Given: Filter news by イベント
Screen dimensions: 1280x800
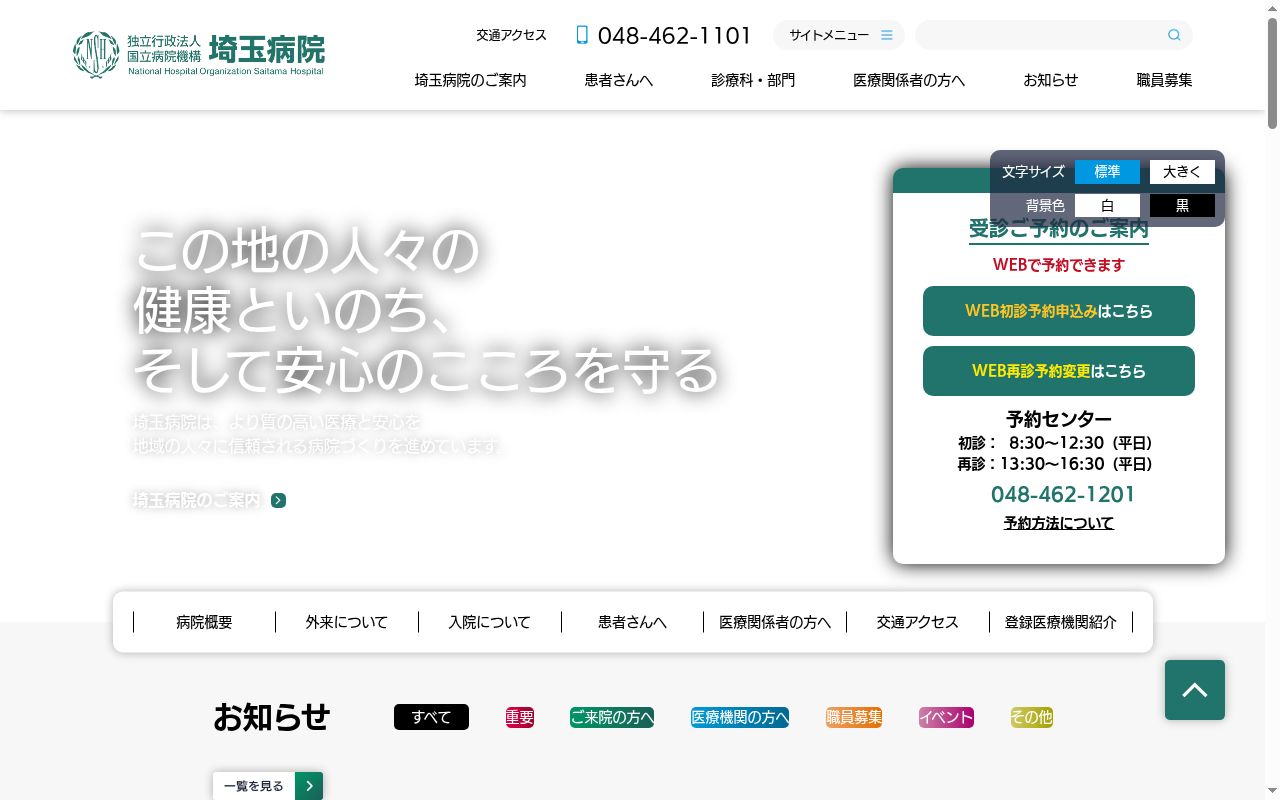Looking at the screenshot, I should (x=946, y=717).
